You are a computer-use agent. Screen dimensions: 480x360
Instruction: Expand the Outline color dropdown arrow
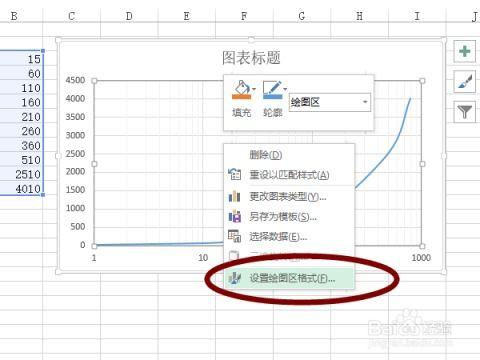285,89
